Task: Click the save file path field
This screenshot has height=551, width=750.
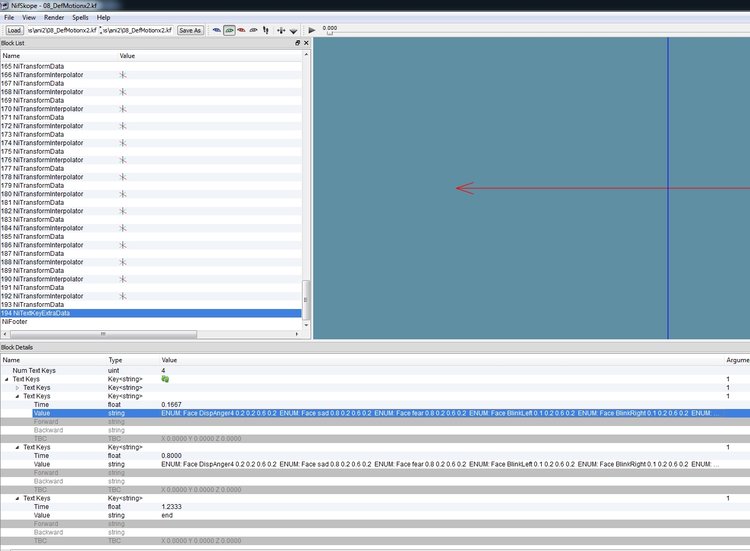Action: click(138, 30)
